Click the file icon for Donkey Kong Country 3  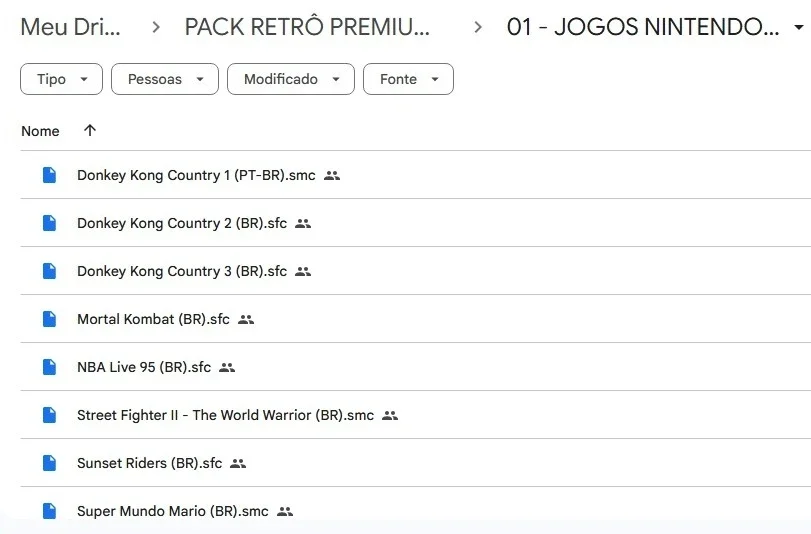pyautogui.click(x=49, y=271)
